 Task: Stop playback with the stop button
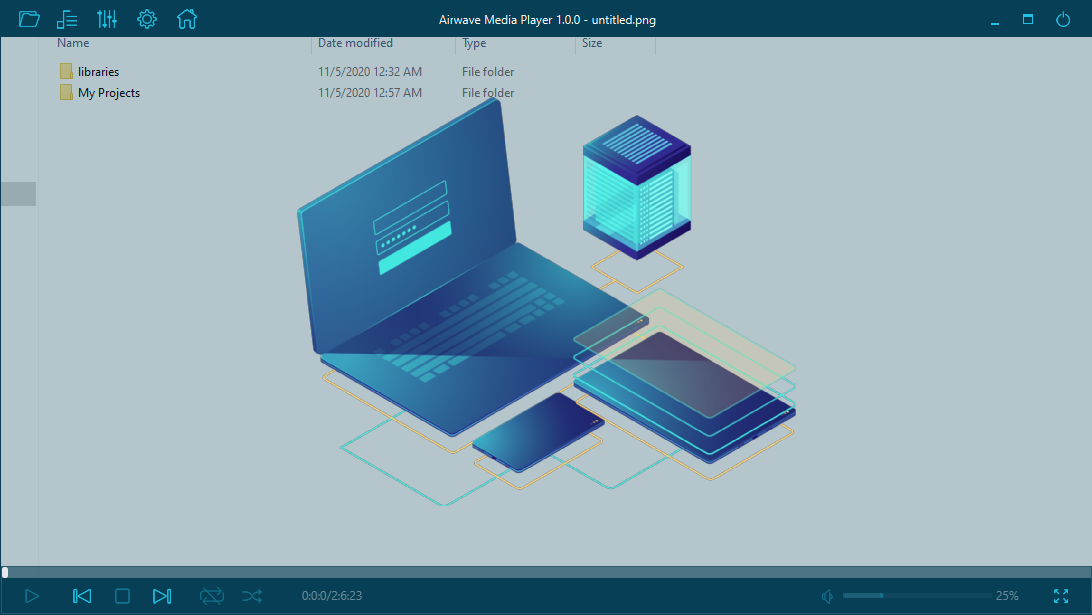tap(122, 596)
